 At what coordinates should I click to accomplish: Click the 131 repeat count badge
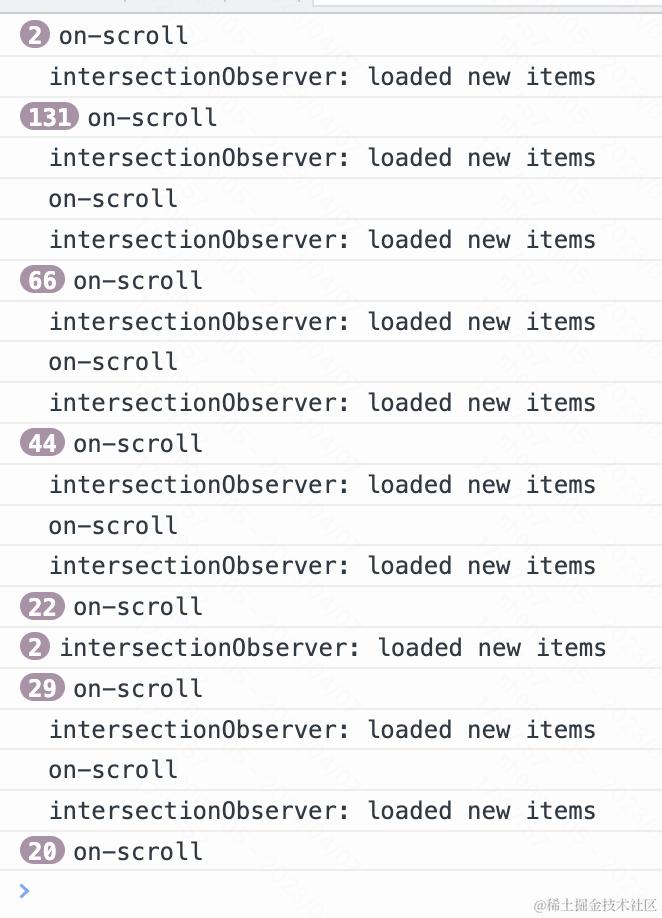tap(49, 117)
